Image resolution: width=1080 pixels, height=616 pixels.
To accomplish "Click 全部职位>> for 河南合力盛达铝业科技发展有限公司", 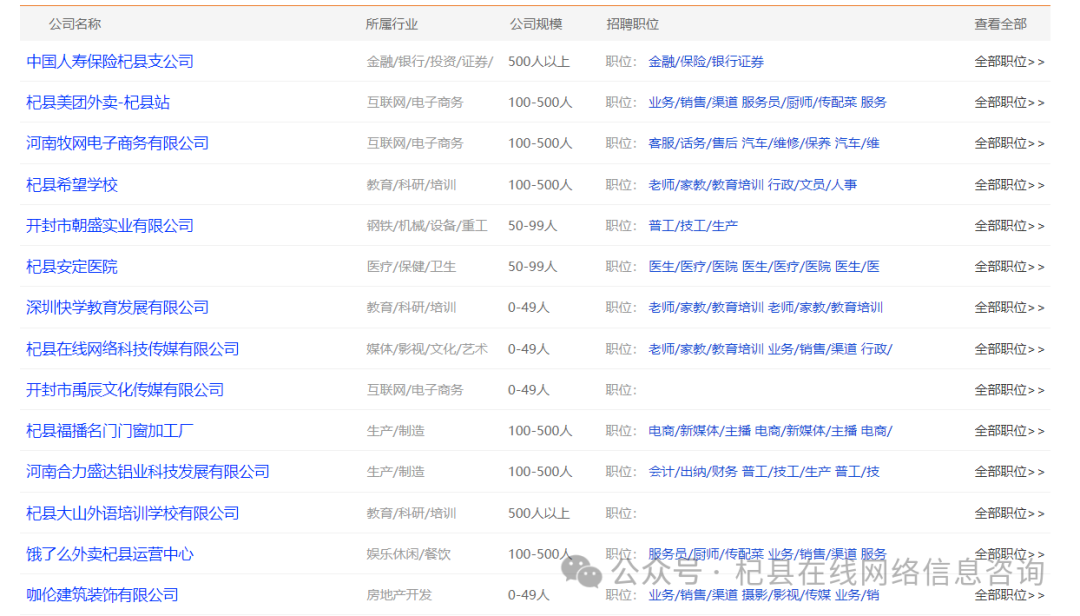I will click(x=1009, y=472).
